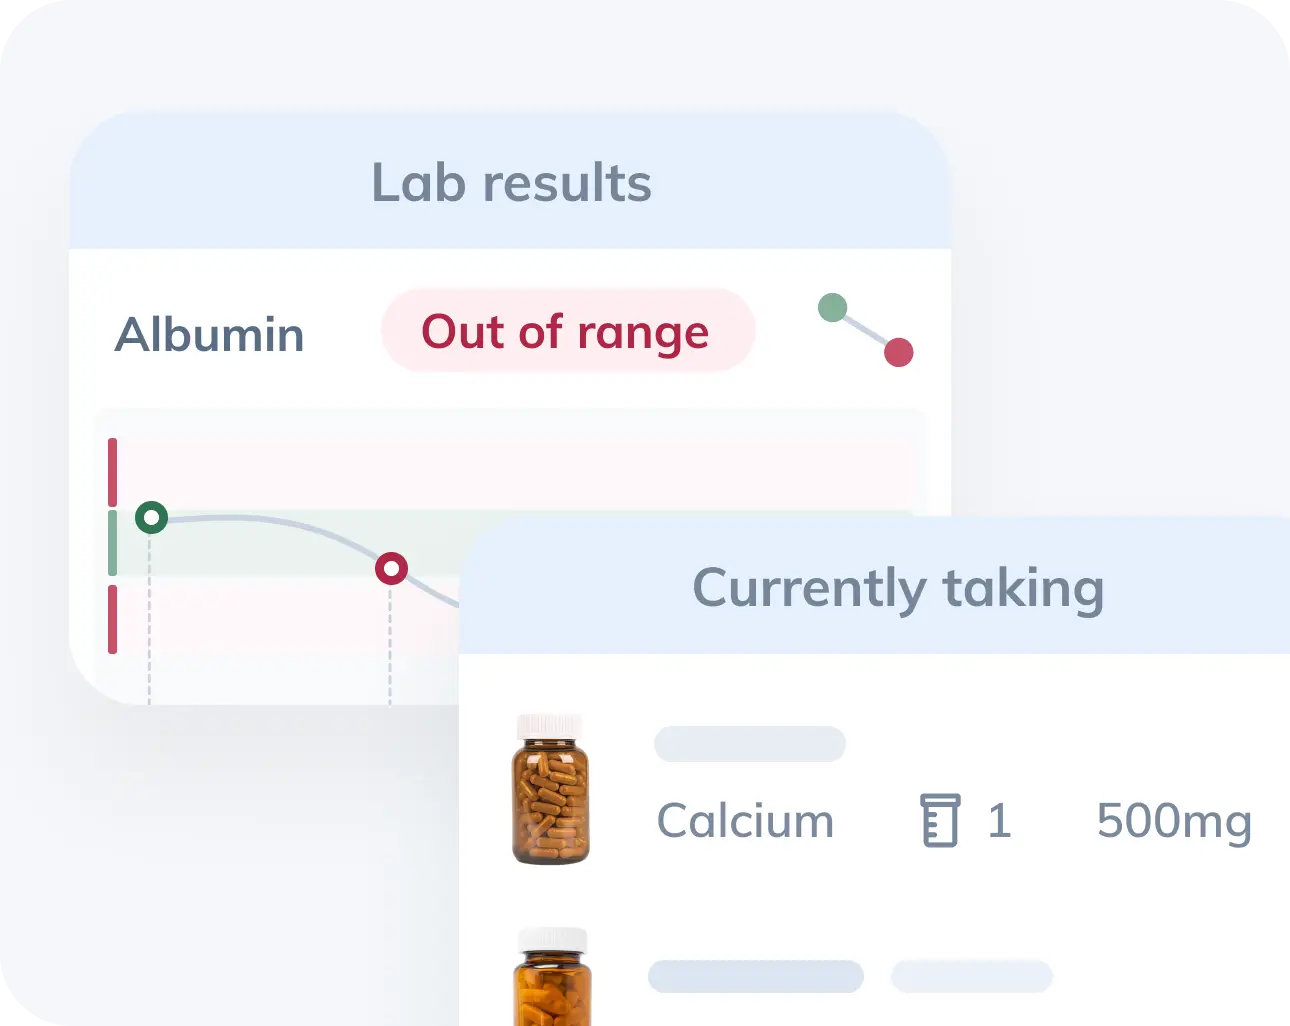Click the pink out-of-range band at the top of the chart
This screenshot has width=1290, height=1026.
click(515, 472)
